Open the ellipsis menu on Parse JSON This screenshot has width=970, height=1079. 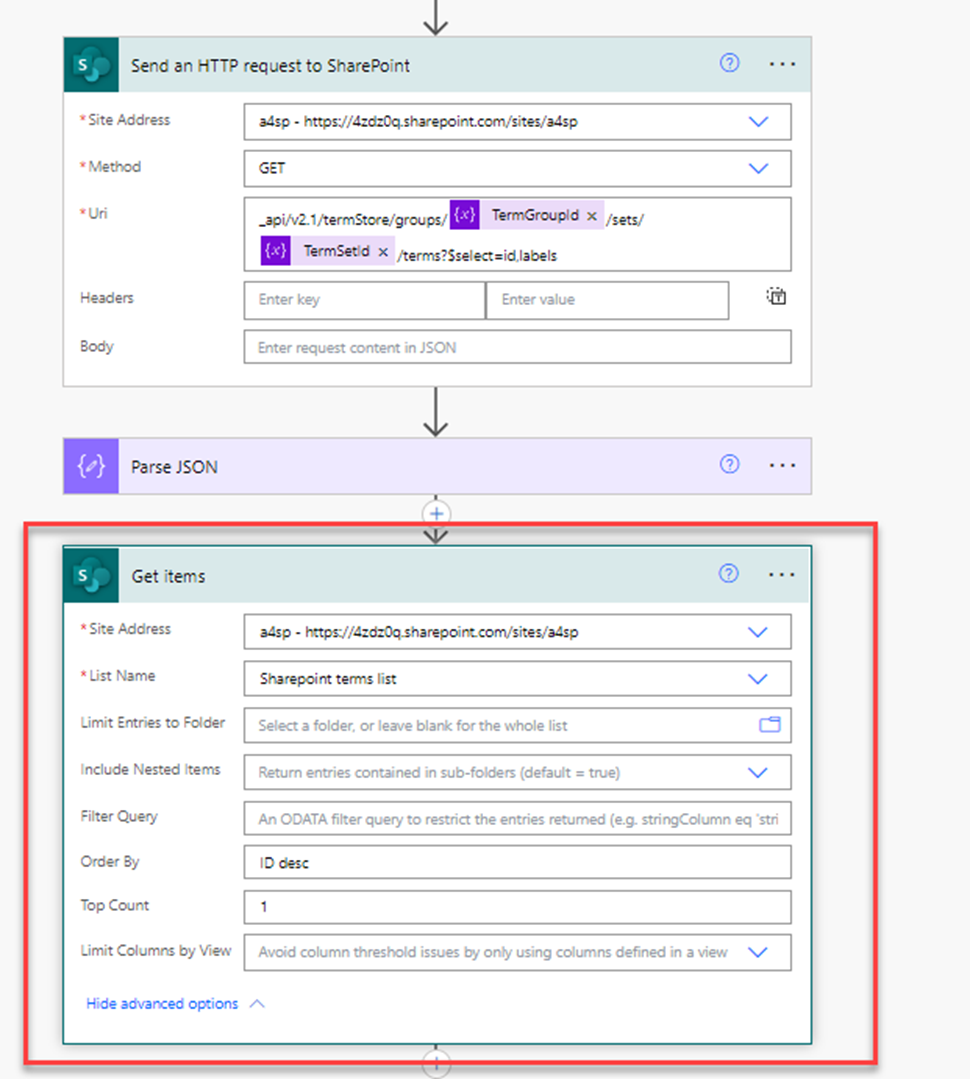782,465
